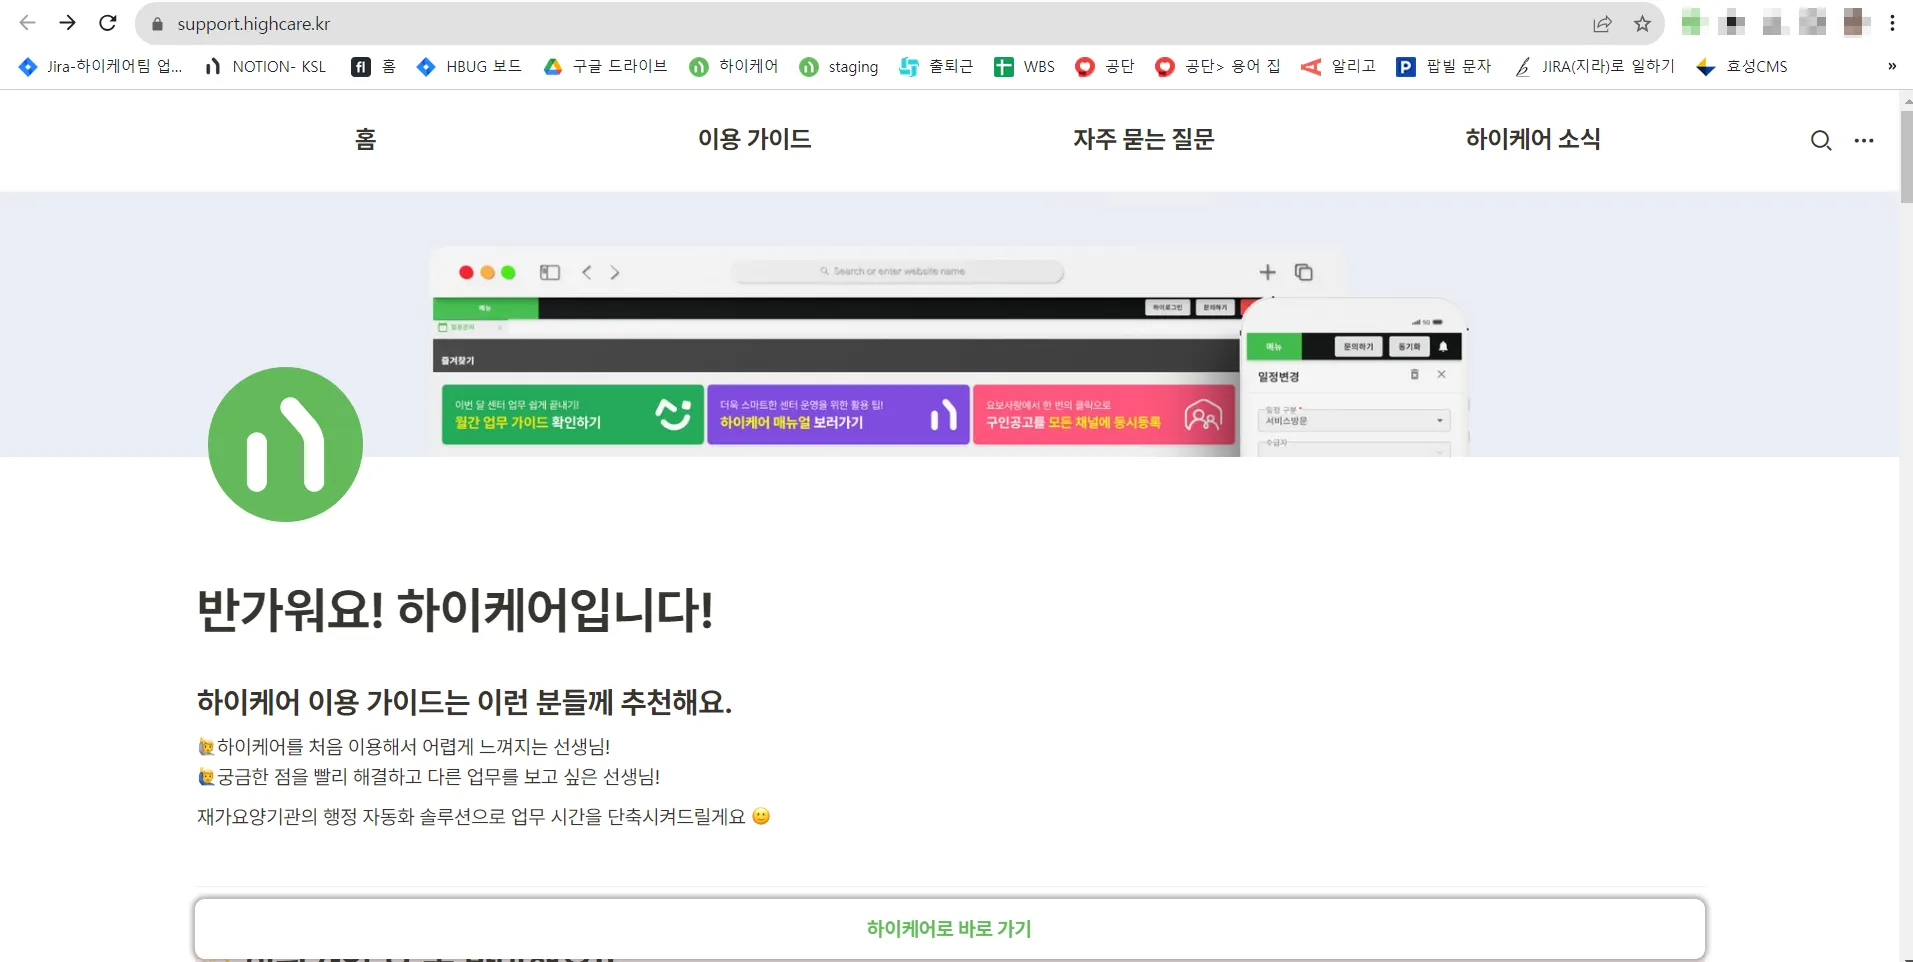Screen dimensions: 1913x962
Task: Click the subheading 하이케어 이용 가이드는 이런 분들께 추천해요.
Action: (x=464, y=702)
